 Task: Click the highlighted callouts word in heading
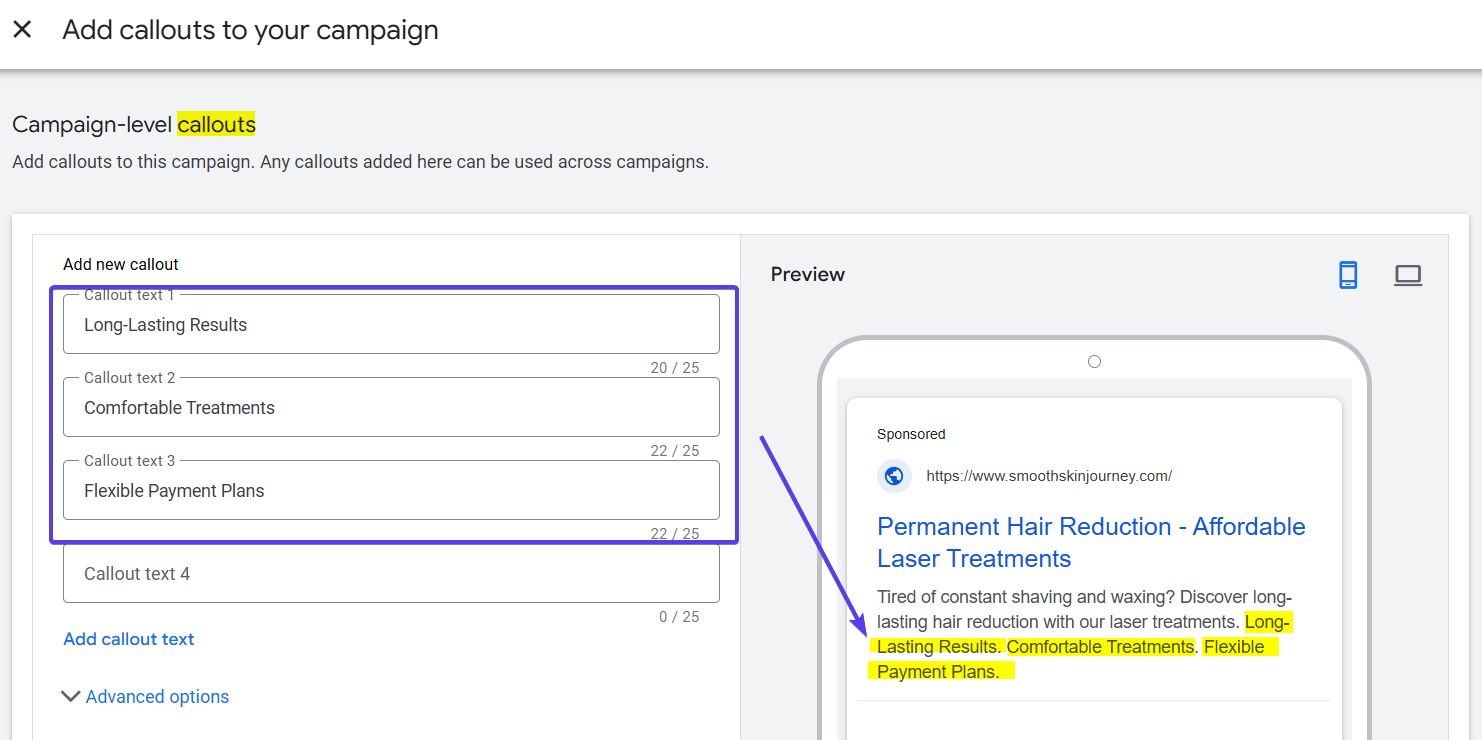[x=216, y=124]
